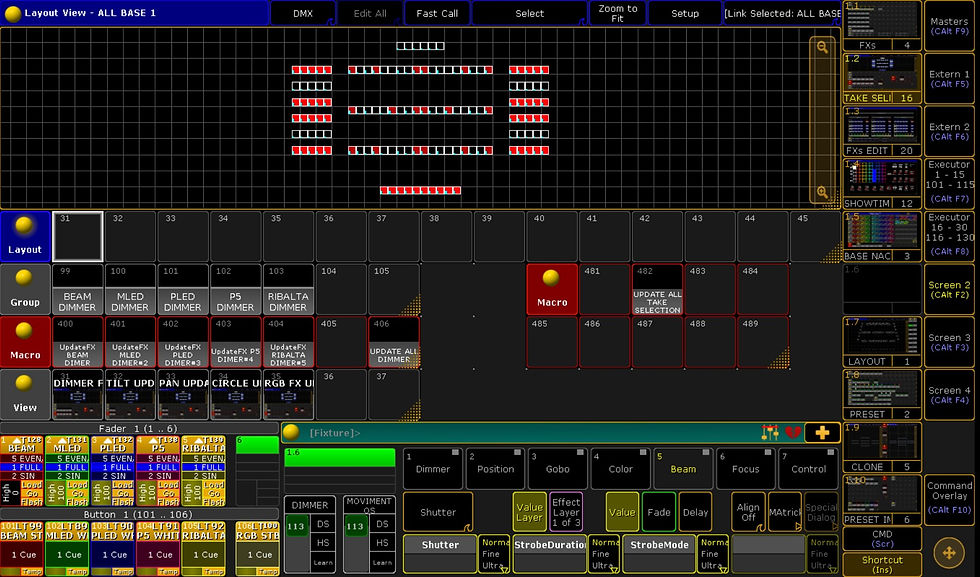Open the DMX dropdown in title bar
This screenshot has height=577, width=980.
pos(302,13)
